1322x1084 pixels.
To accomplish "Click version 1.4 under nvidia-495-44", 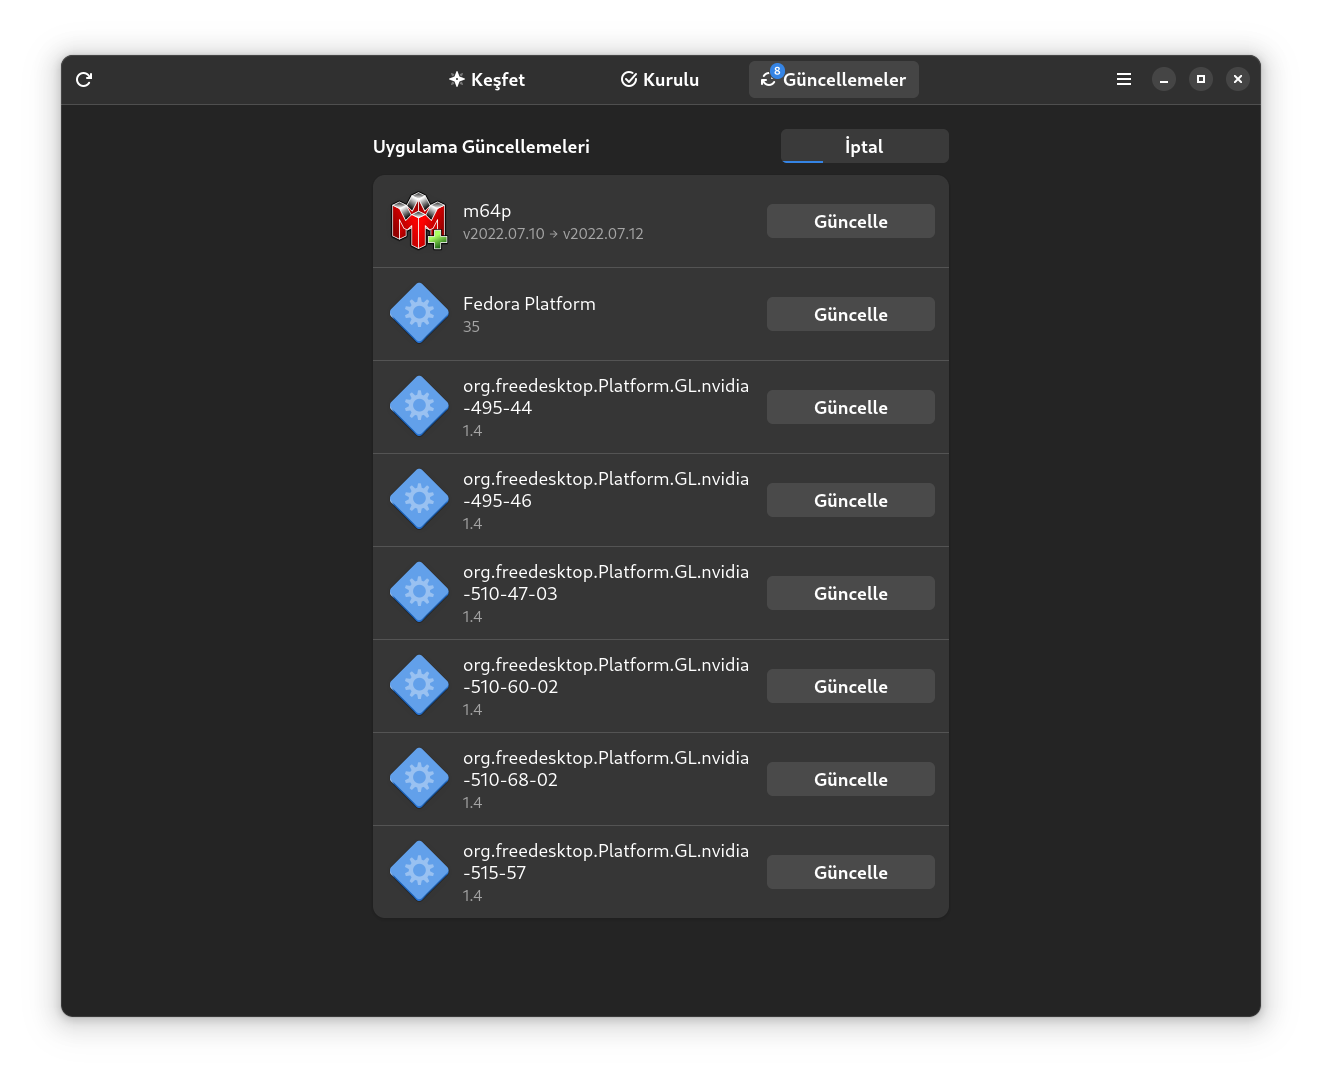I will pyautogui.click(x=472, y=431).
